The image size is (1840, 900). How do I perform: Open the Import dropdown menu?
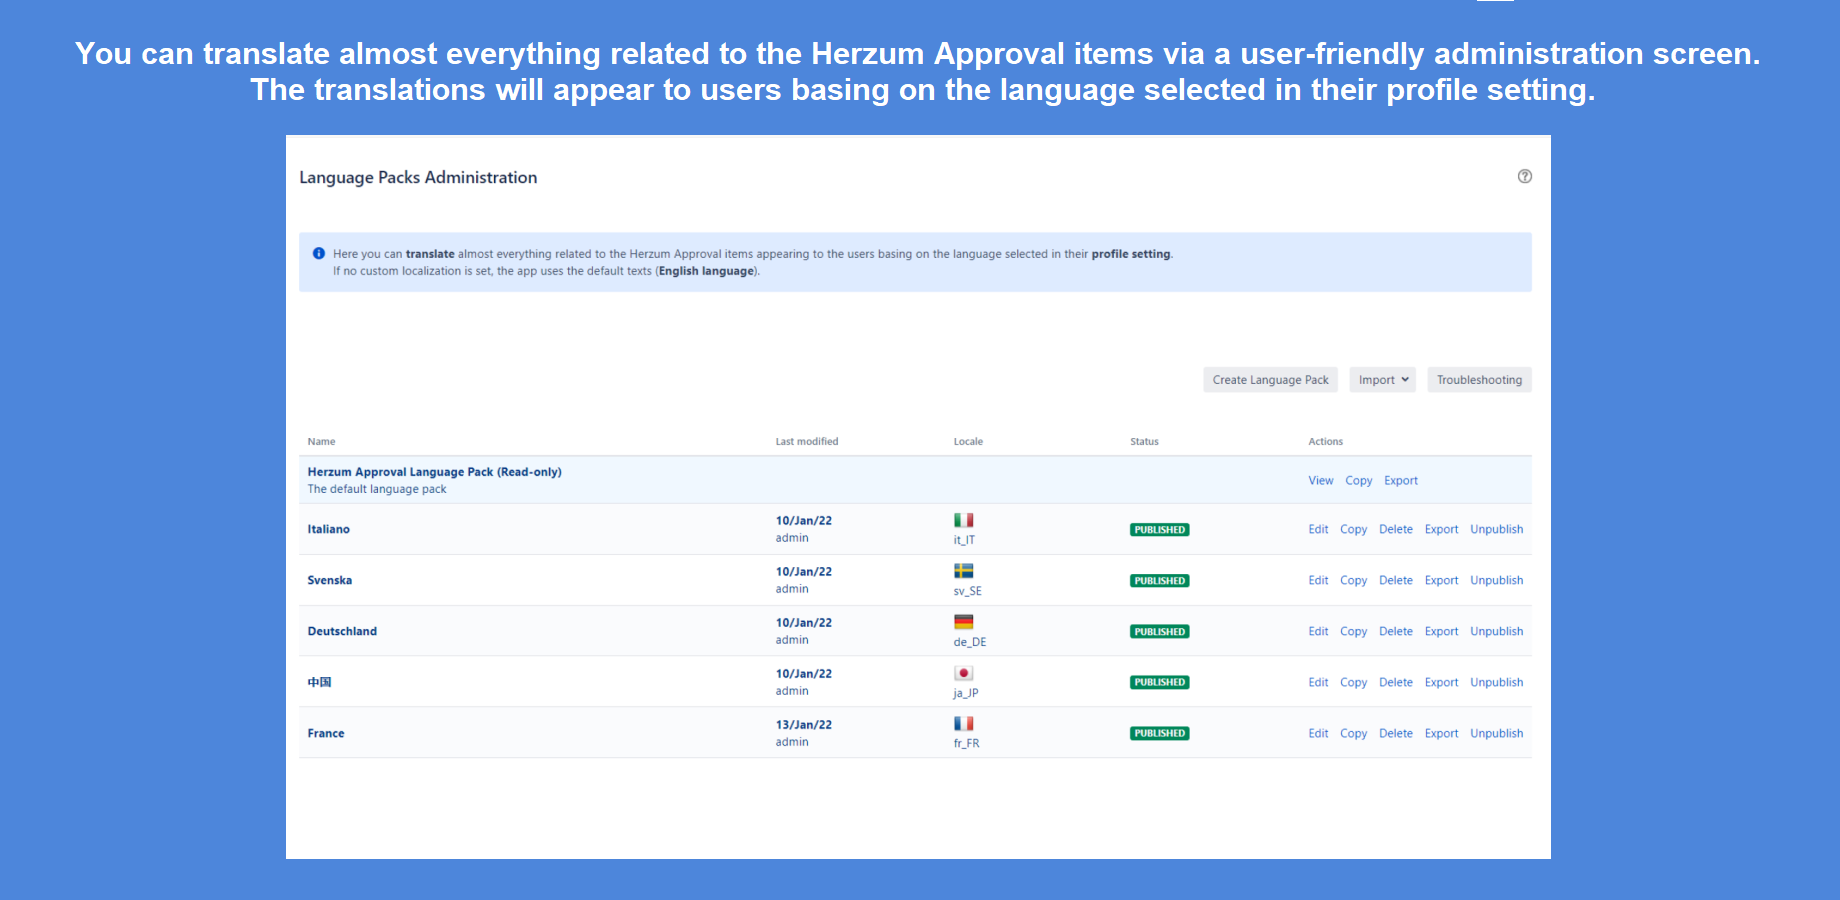(x=1382, y=379)
